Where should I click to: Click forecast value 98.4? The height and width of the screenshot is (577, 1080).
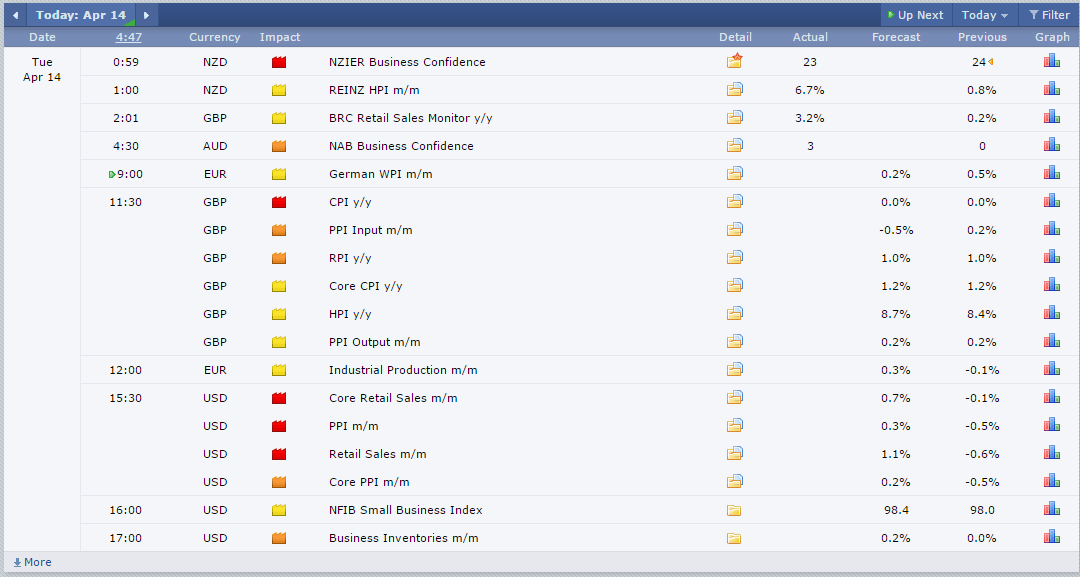point(896,510)
